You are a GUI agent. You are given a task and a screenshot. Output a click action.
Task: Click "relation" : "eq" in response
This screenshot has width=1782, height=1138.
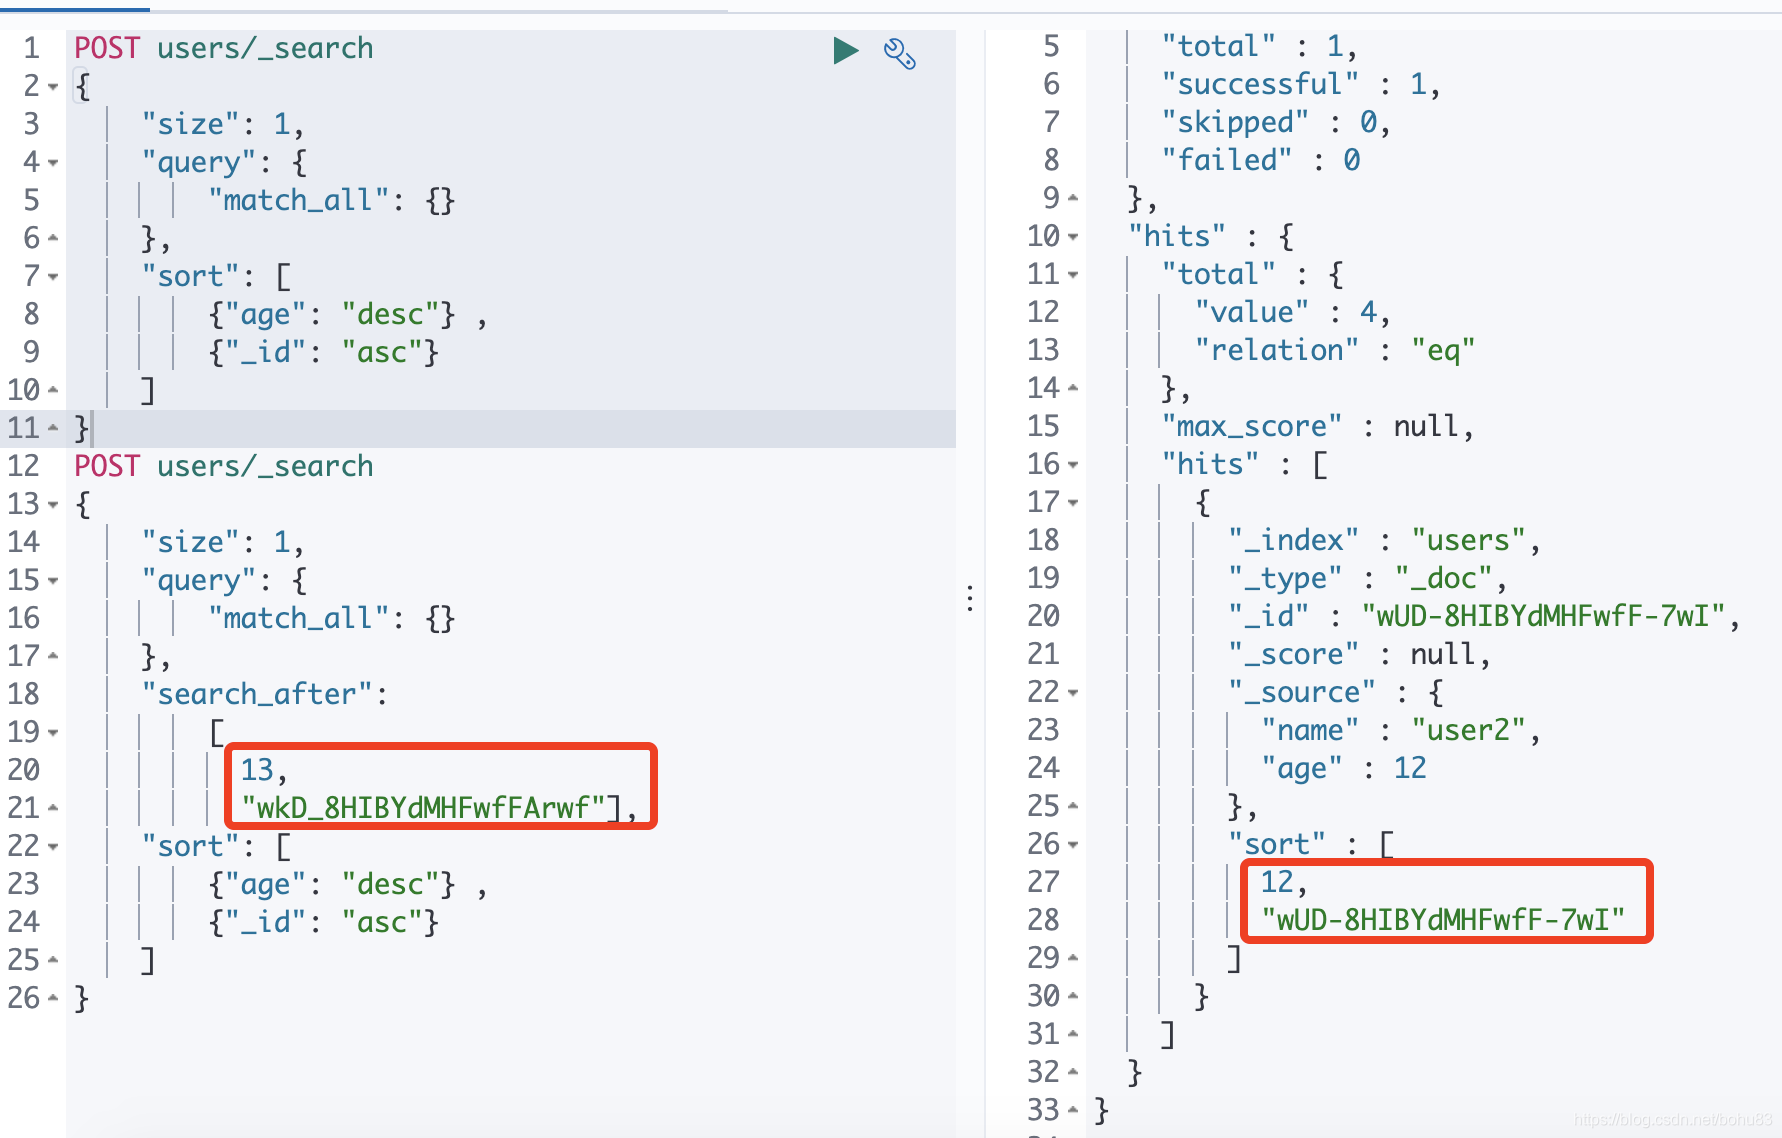pos(1335,350)
